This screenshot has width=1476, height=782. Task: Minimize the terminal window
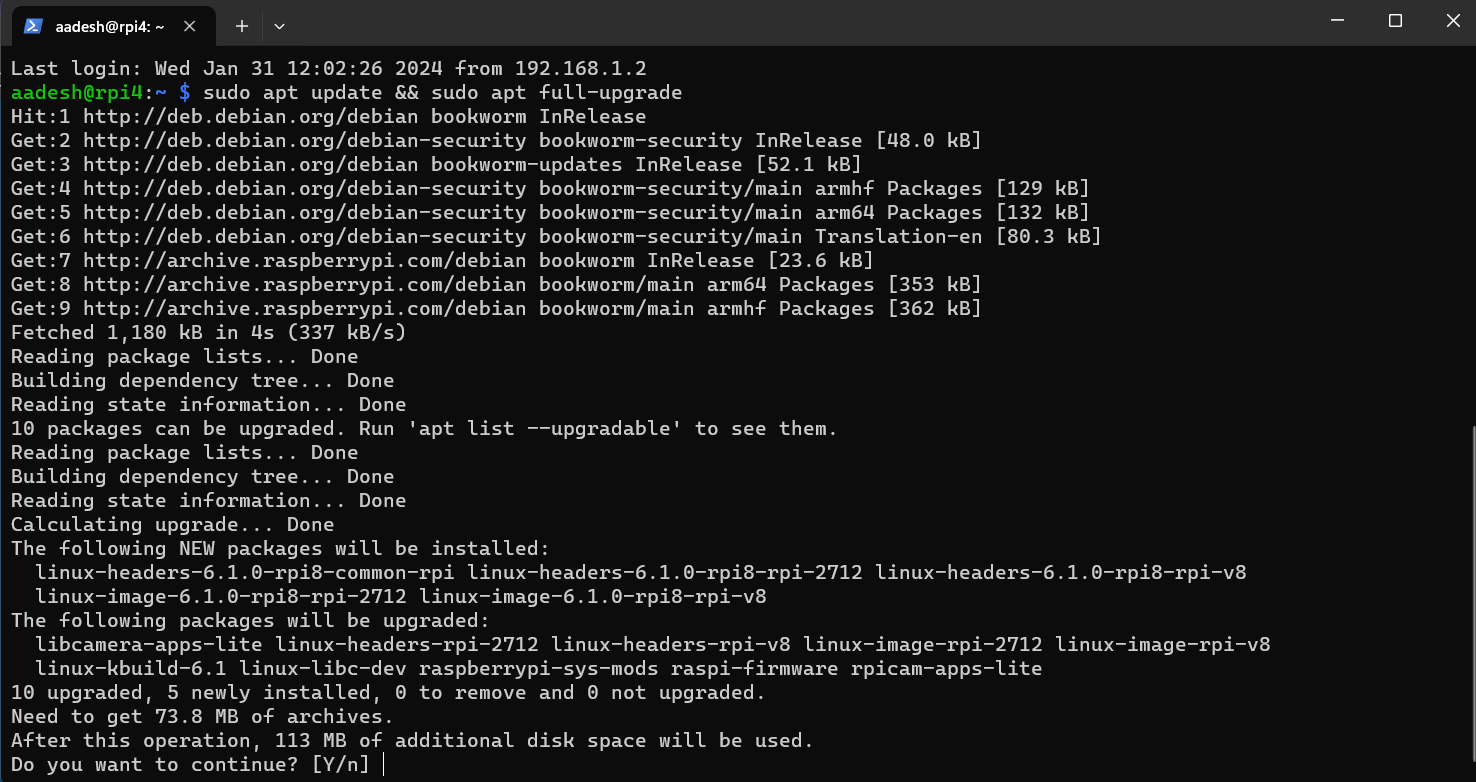click(1337, 20)
